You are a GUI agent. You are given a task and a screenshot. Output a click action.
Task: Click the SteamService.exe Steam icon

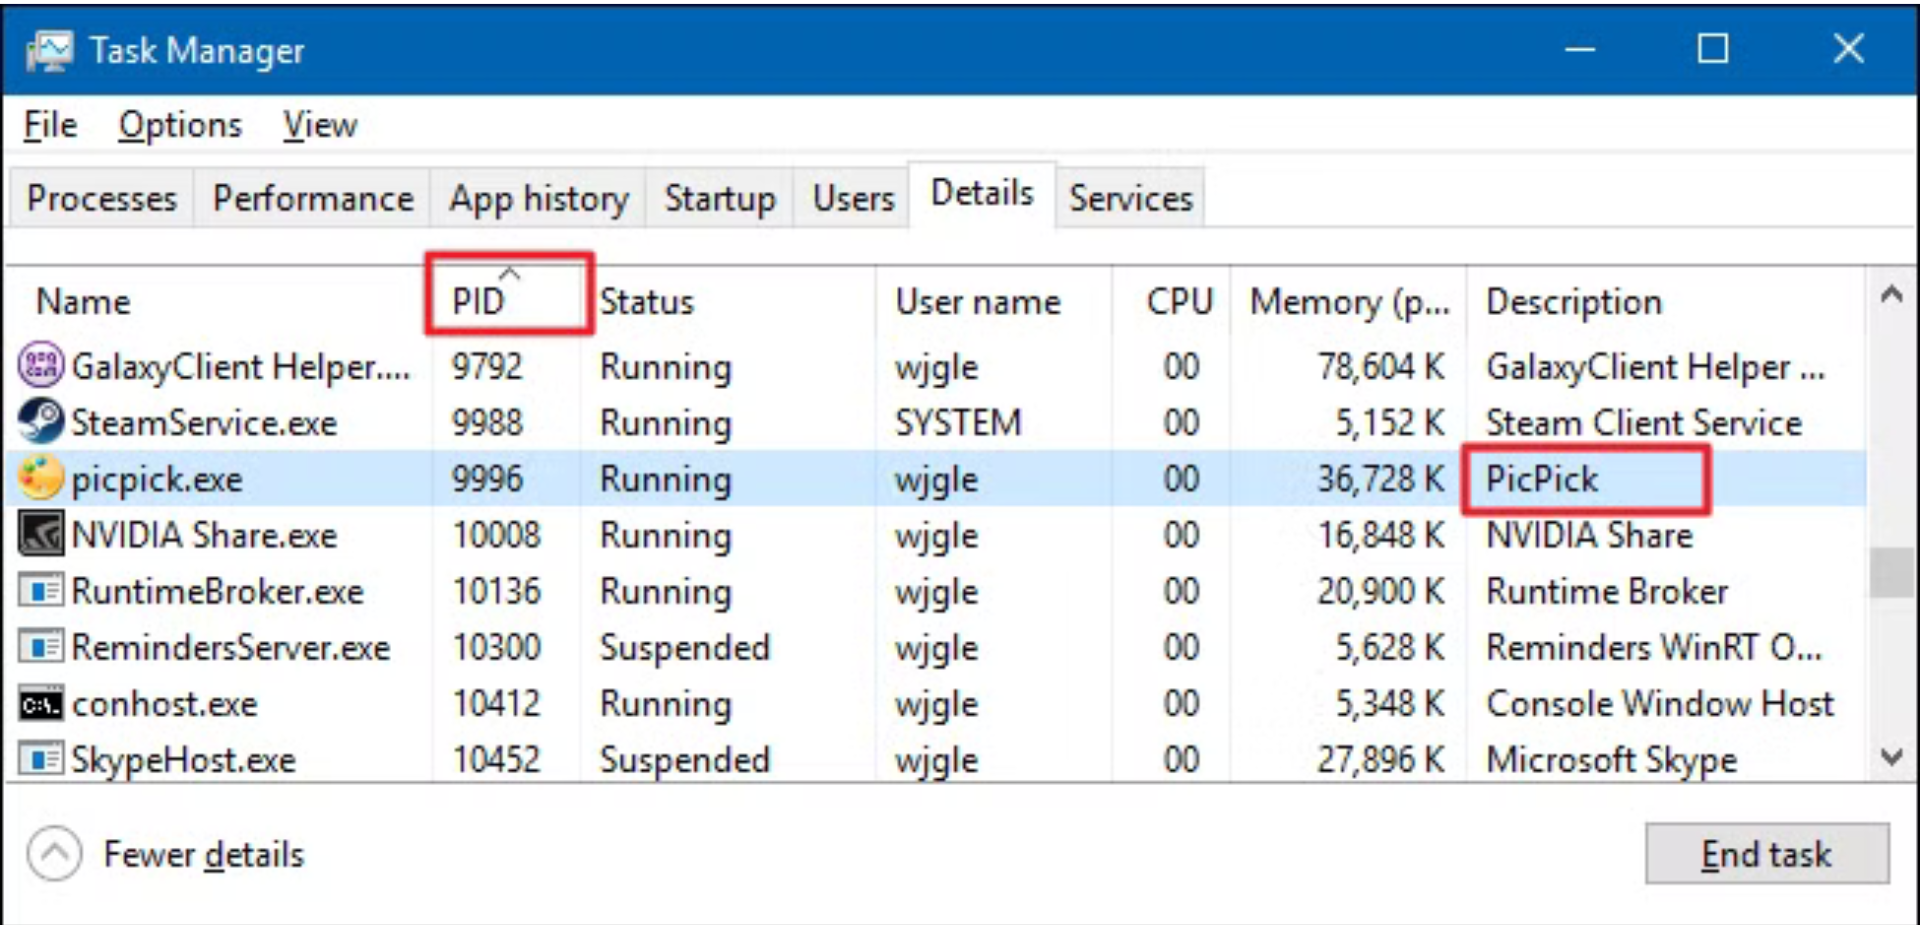click(x=41, y=421)
